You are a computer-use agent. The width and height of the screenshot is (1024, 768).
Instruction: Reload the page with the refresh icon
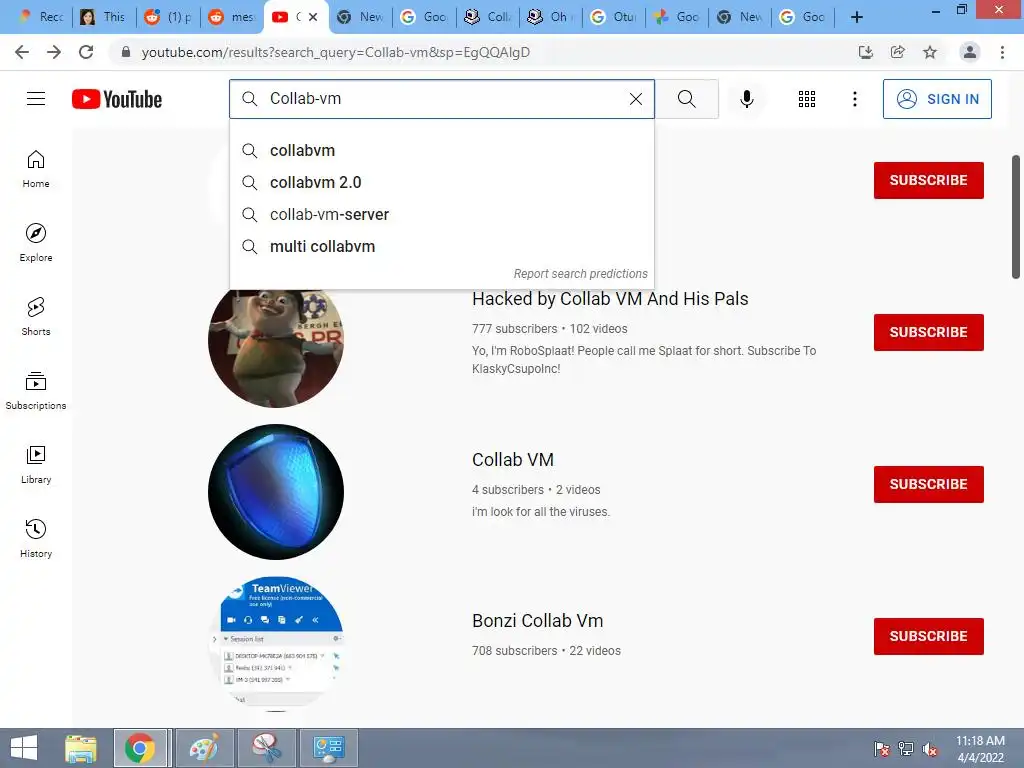coord(86,52)
